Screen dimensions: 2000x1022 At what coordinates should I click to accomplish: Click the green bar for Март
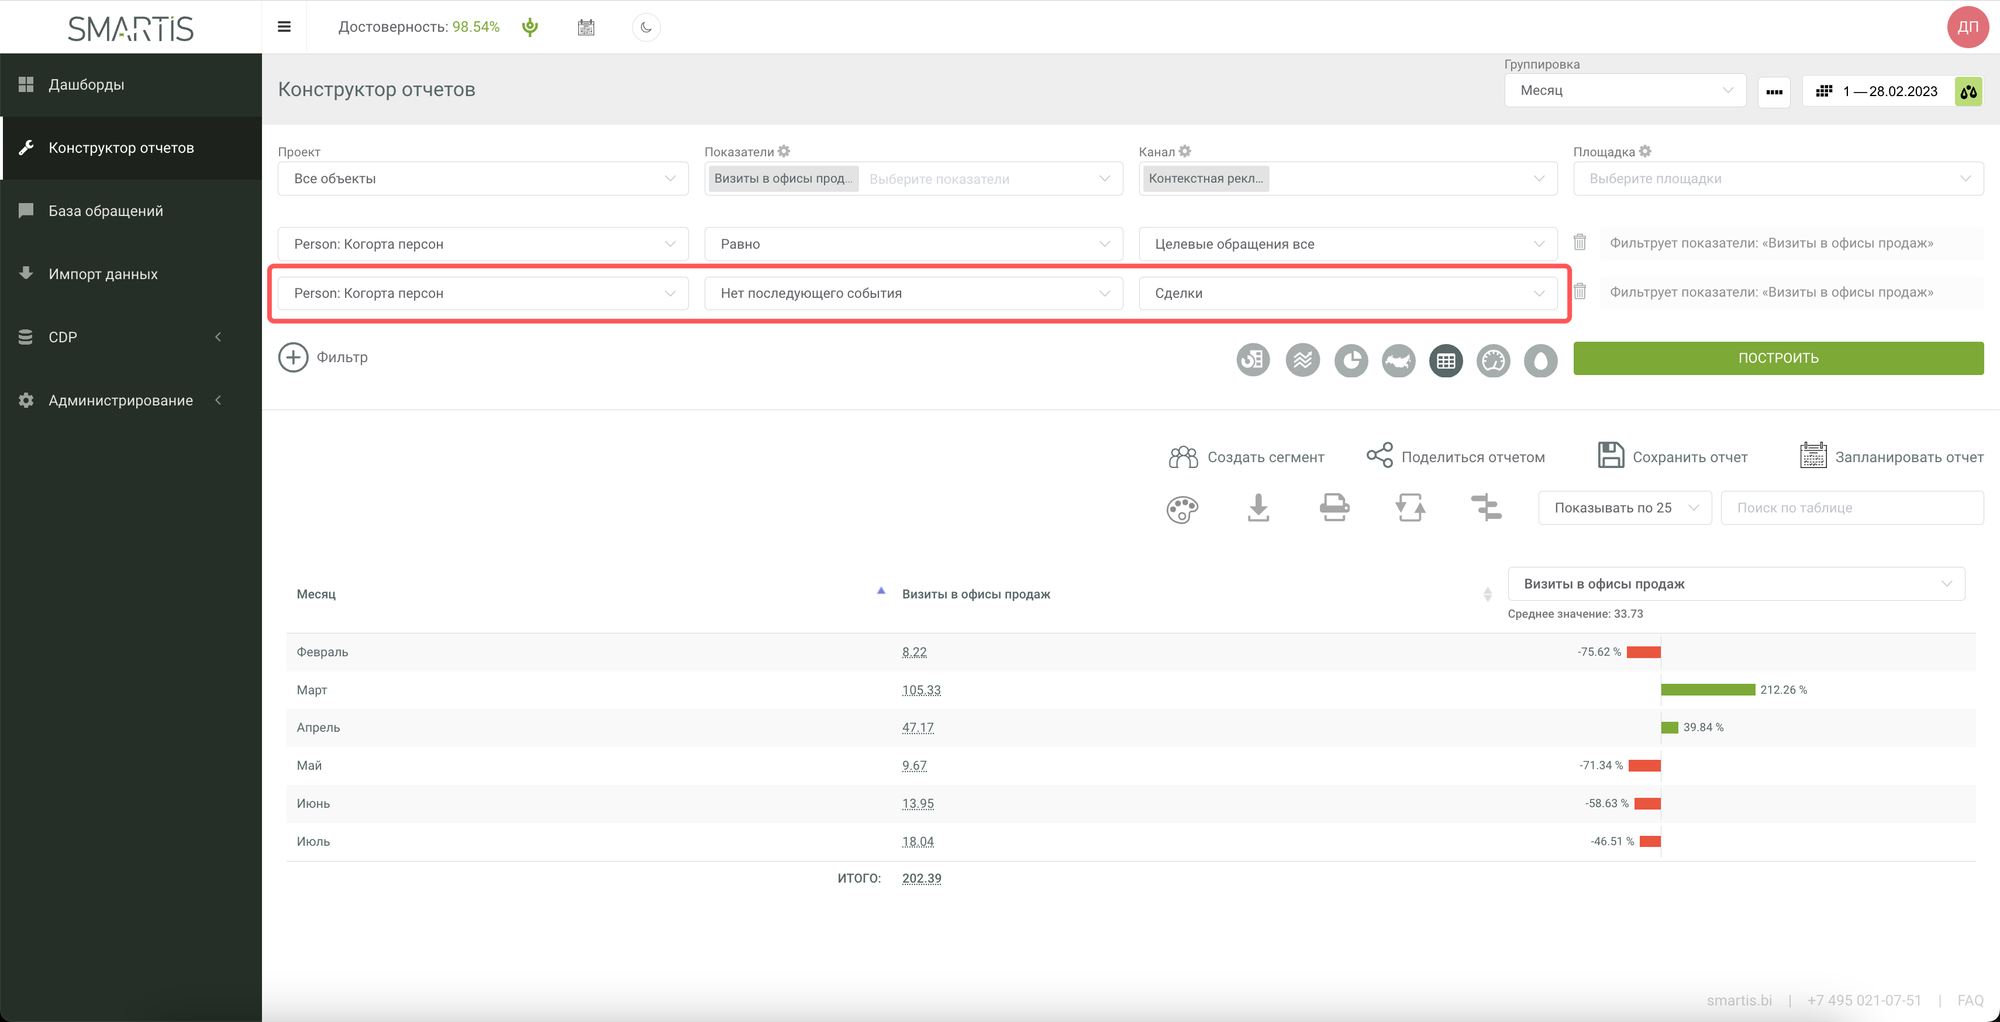point(1707,690)
